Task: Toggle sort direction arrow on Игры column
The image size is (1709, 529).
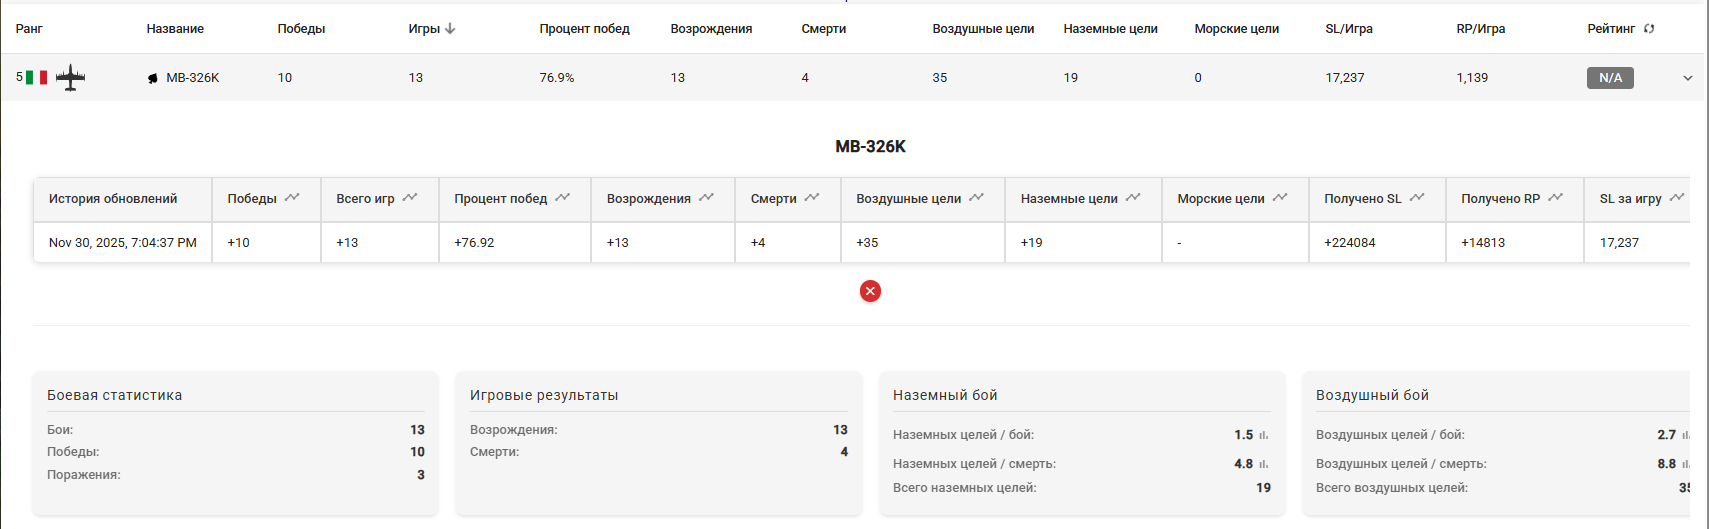Action: coord(450,29)
